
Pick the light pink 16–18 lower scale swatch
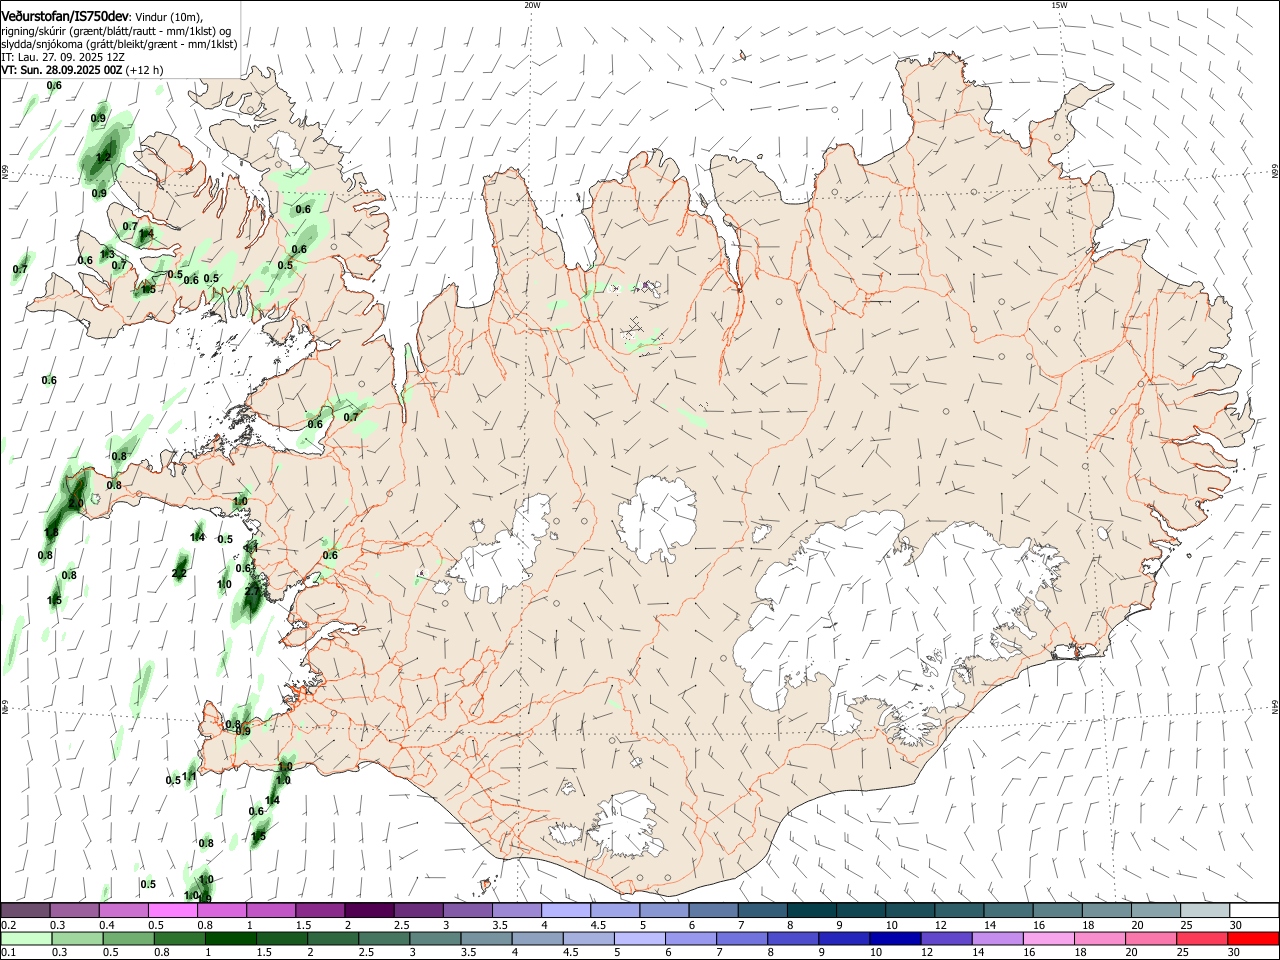(x=1050, y=938)
